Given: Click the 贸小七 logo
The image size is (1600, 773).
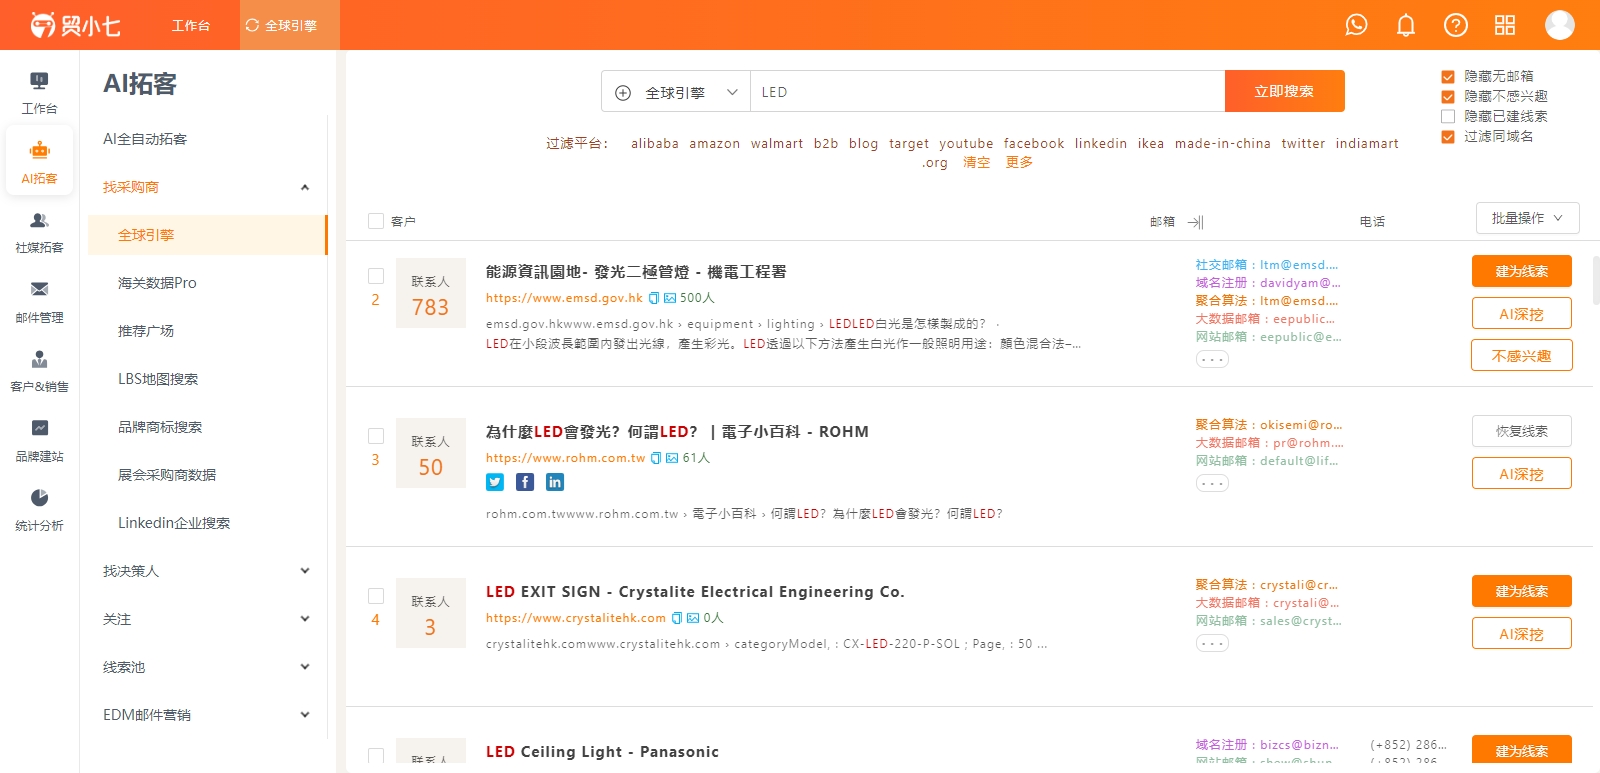Looking at the screenshot, I should click(75, 25).
